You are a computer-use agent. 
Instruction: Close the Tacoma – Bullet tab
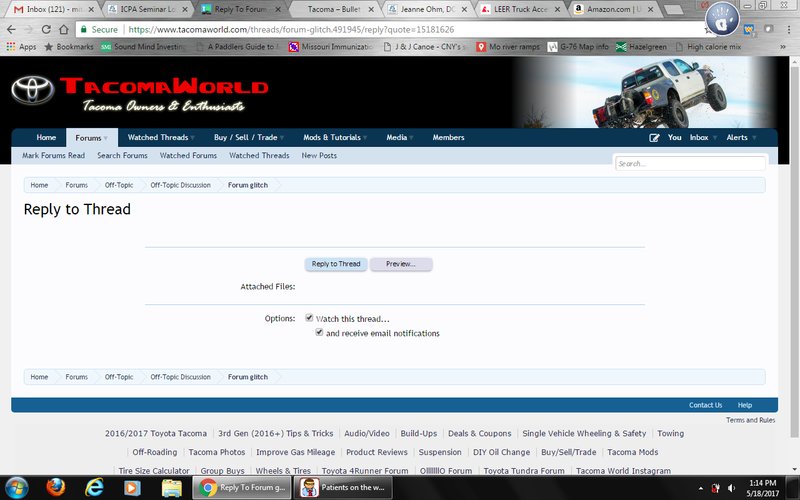[371, 9]
